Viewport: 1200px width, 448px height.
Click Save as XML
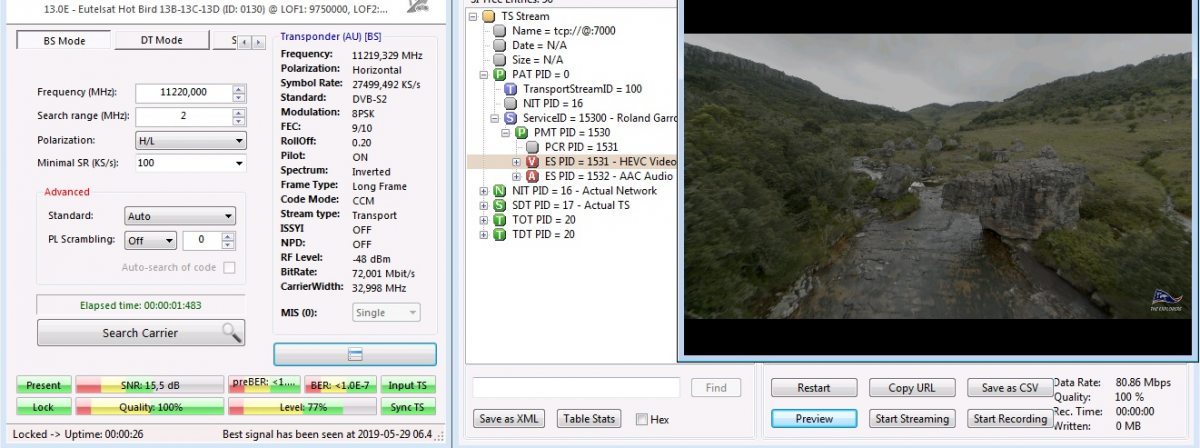pyautogui.click(x=510, y=419)
